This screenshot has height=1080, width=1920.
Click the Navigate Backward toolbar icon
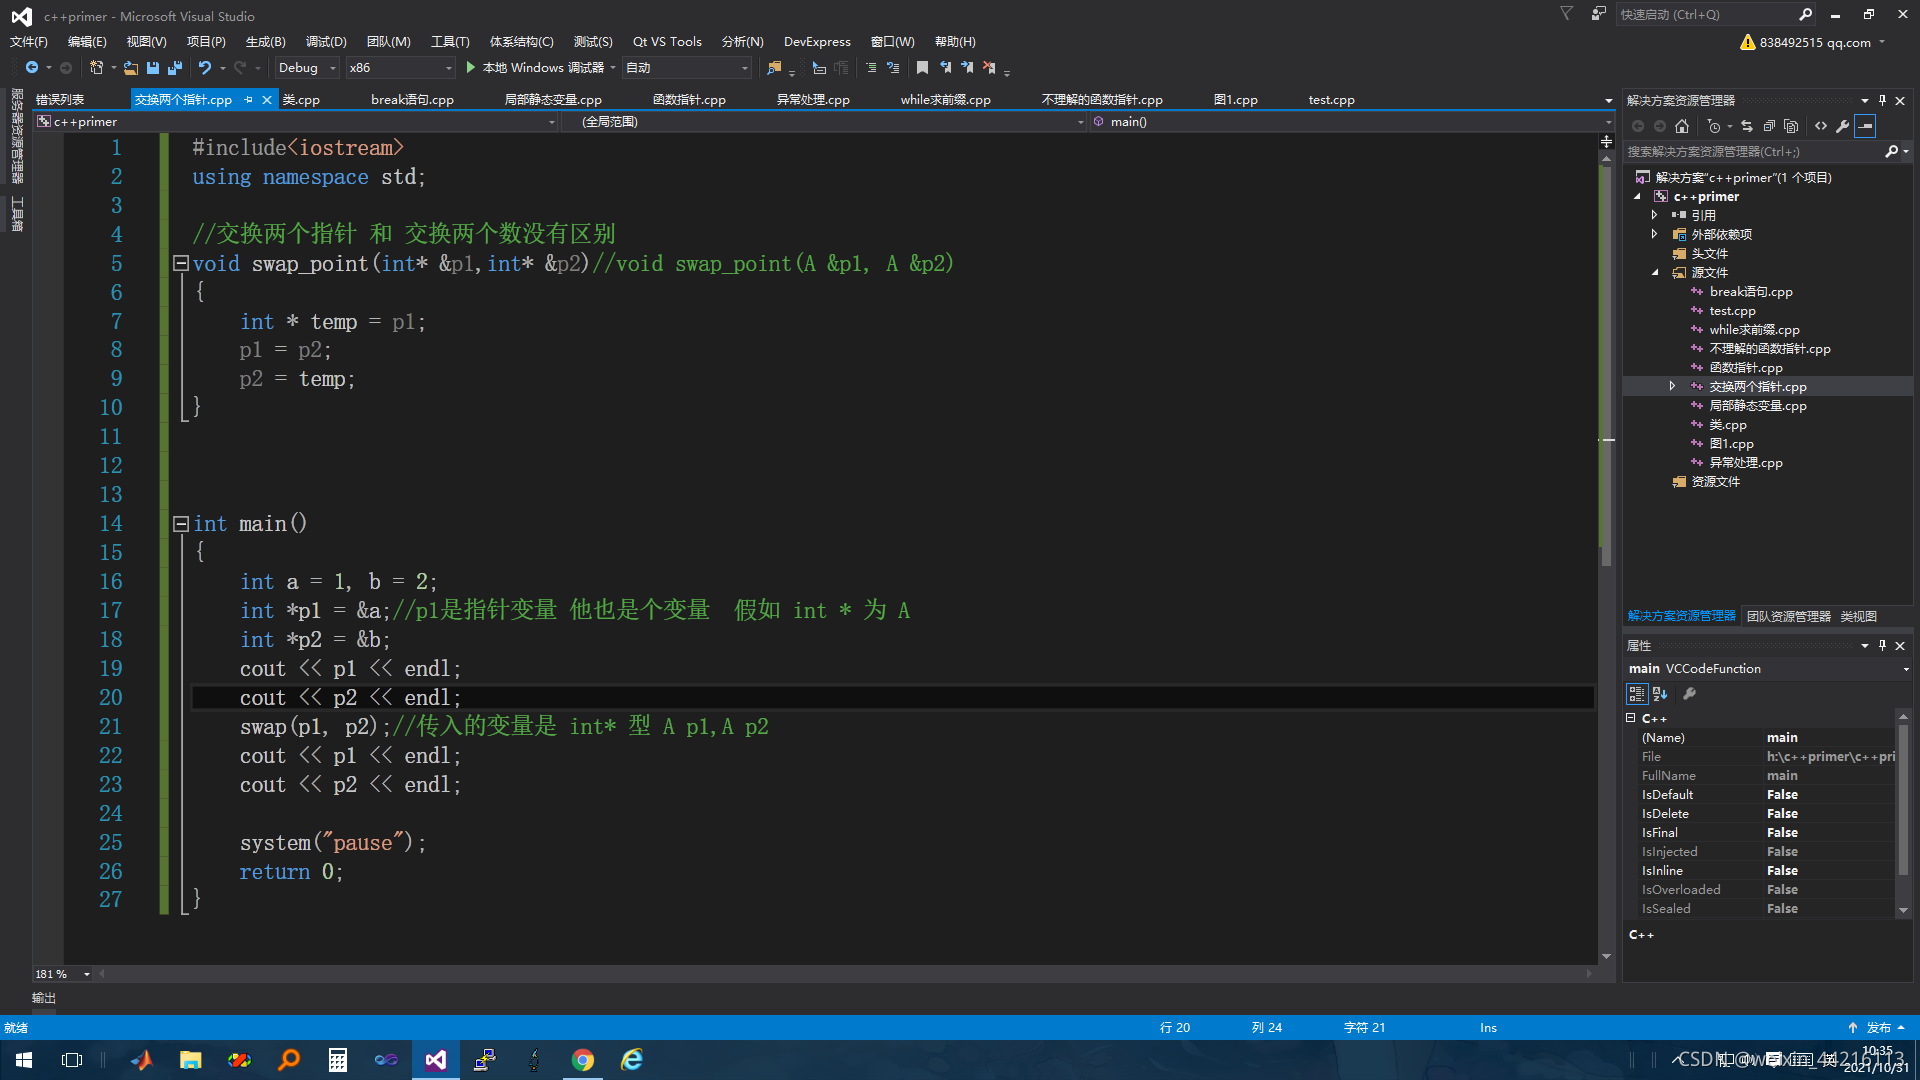tap(32, 67)
